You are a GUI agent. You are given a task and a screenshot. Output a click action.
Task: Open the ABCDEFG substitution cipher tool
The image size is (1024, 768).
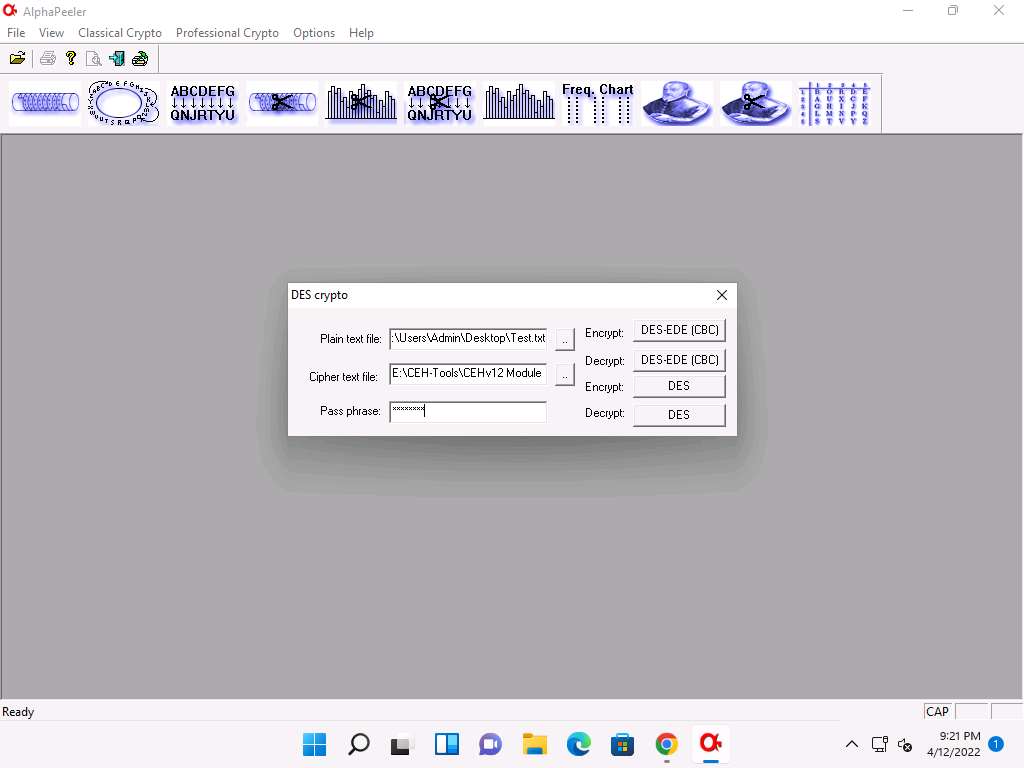point(203,103)
